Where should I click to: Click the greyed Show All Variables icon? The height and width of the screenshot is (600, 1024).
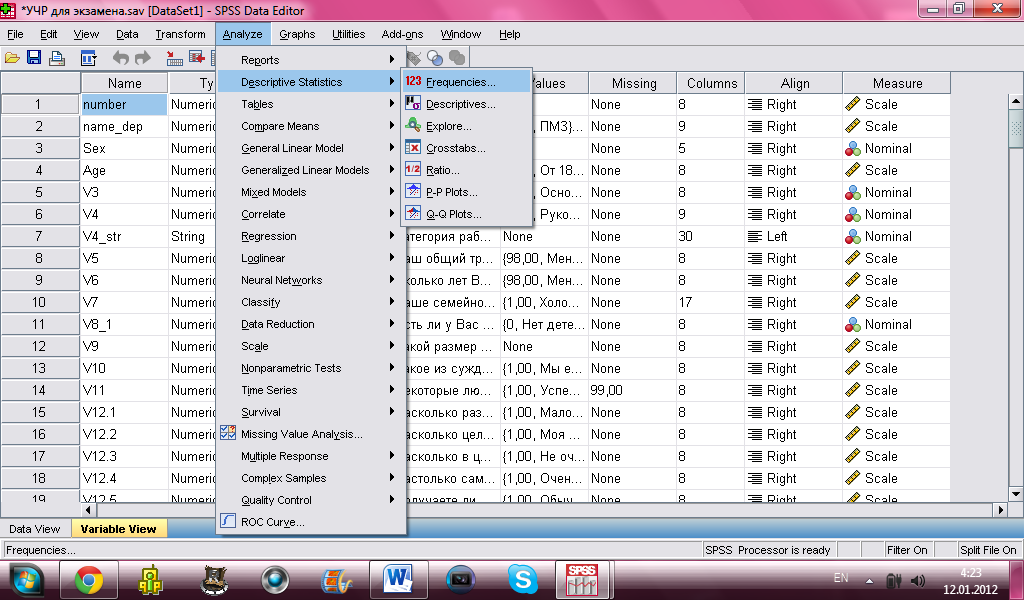point(456,58)
